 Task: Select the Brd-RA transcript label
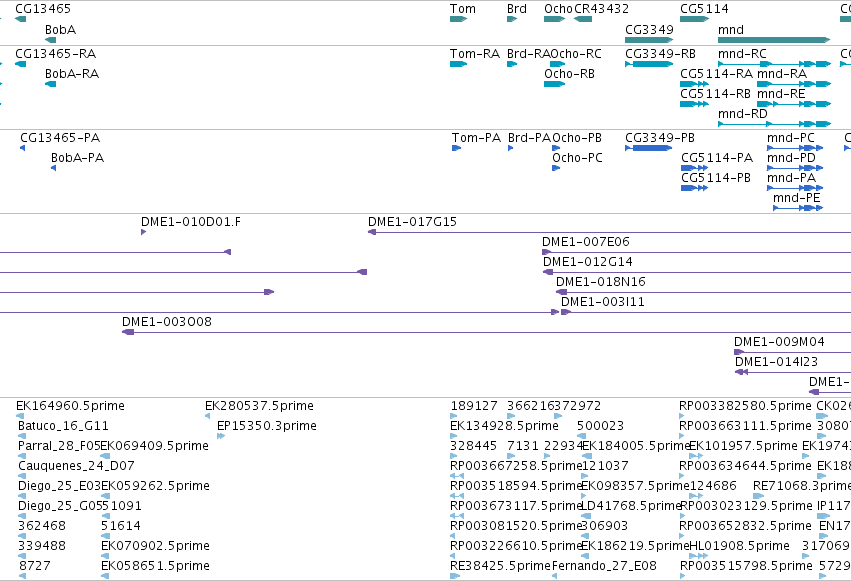tap(529, 54)
